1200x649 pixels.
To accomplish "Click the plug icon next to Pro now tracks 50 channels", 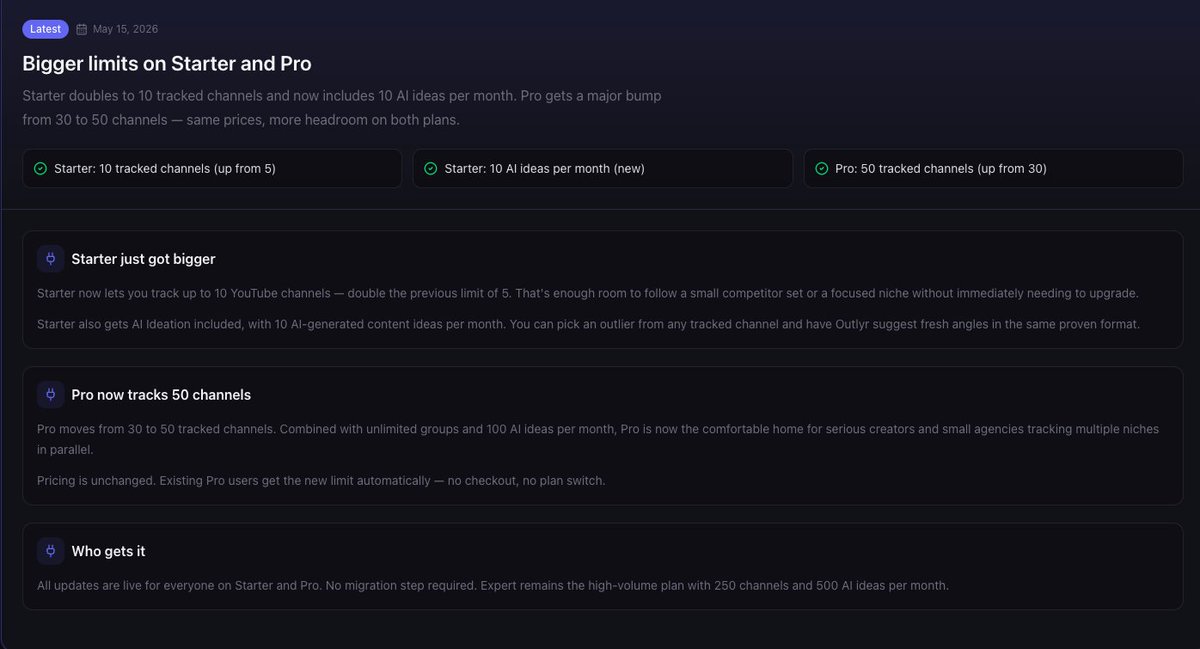I will tap(50, 395).
